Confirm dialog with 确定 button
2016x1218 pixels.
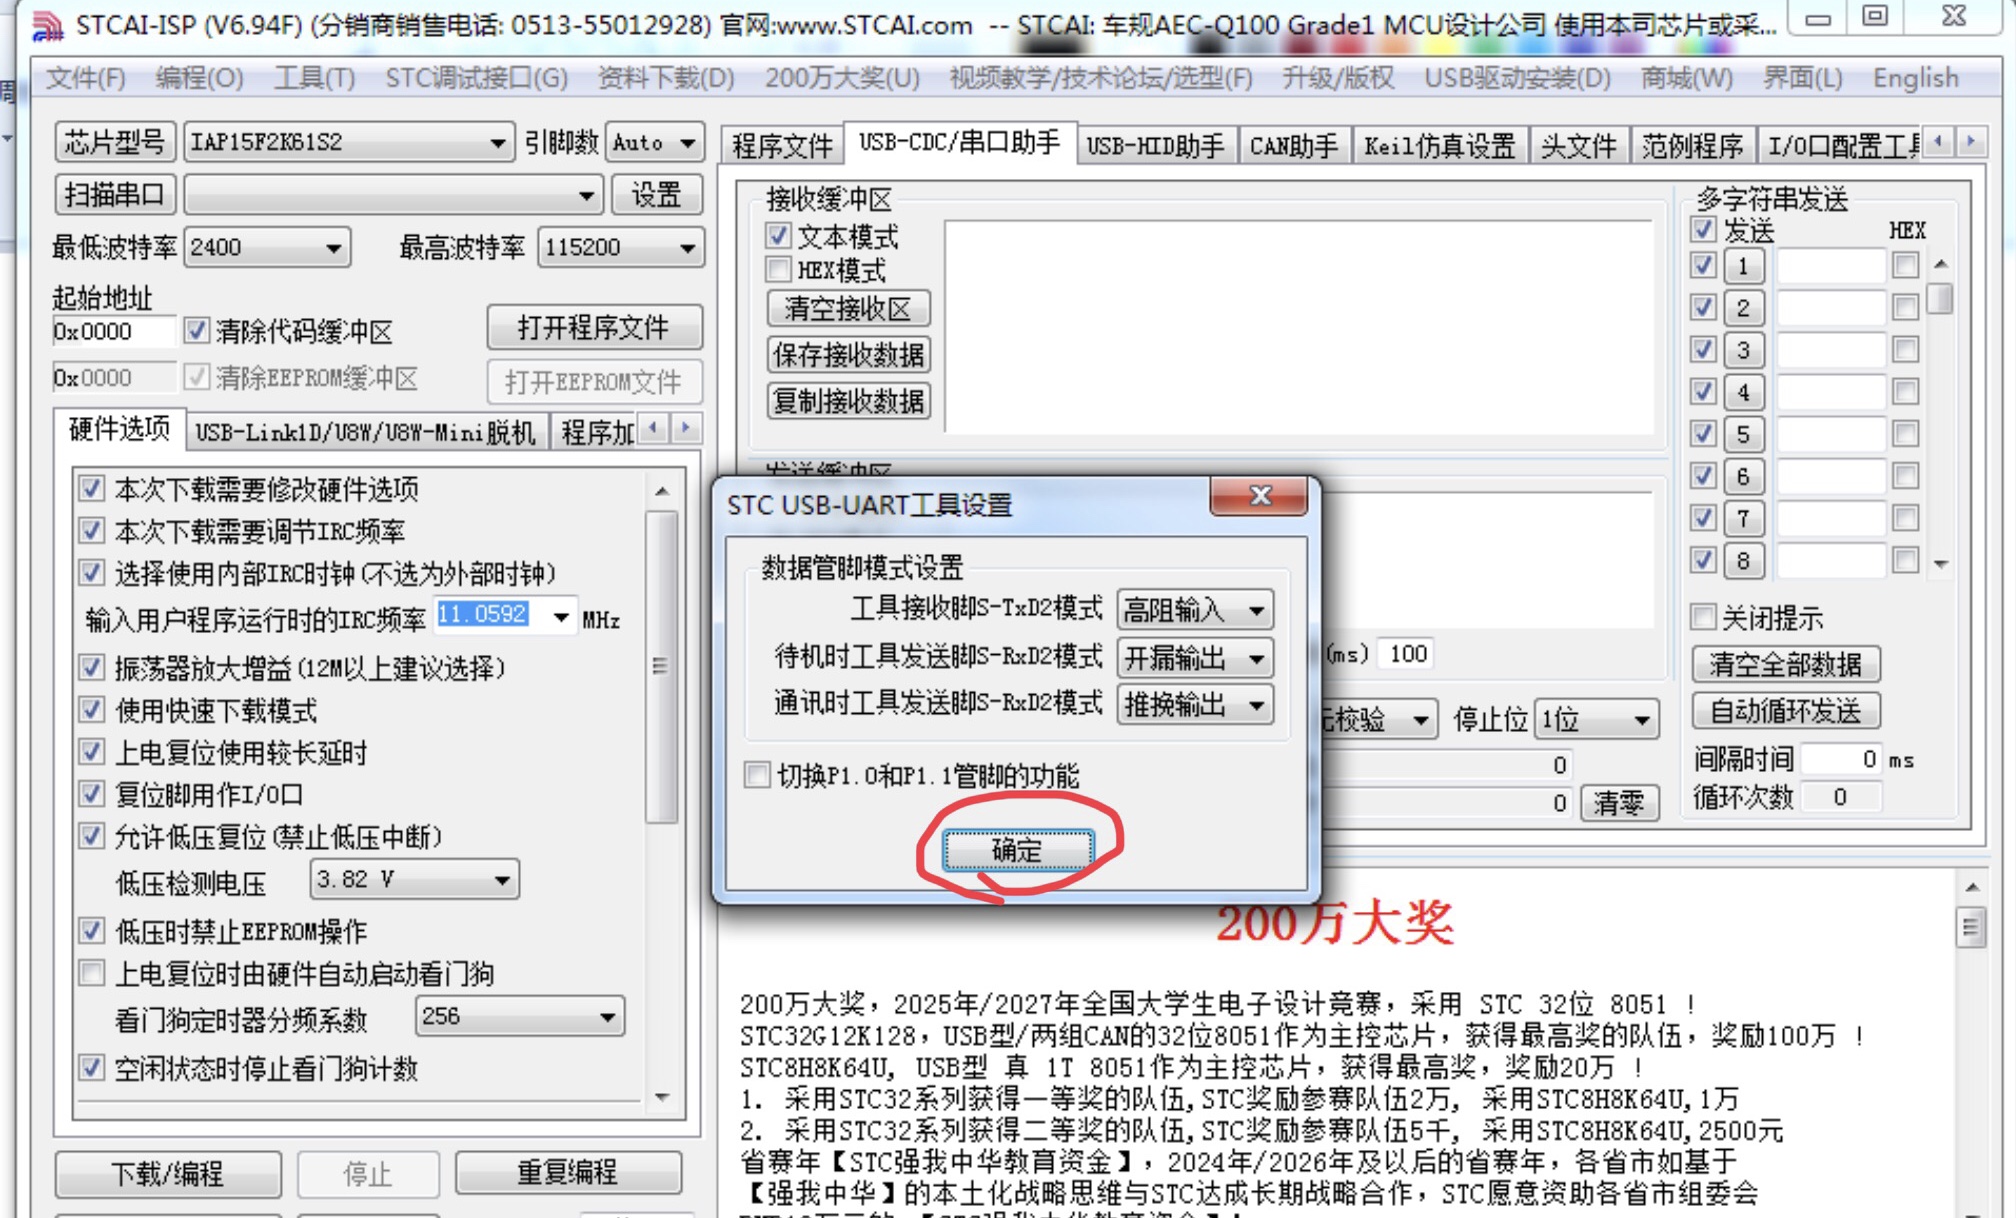pyautogui.click(x=1018, y=850)
